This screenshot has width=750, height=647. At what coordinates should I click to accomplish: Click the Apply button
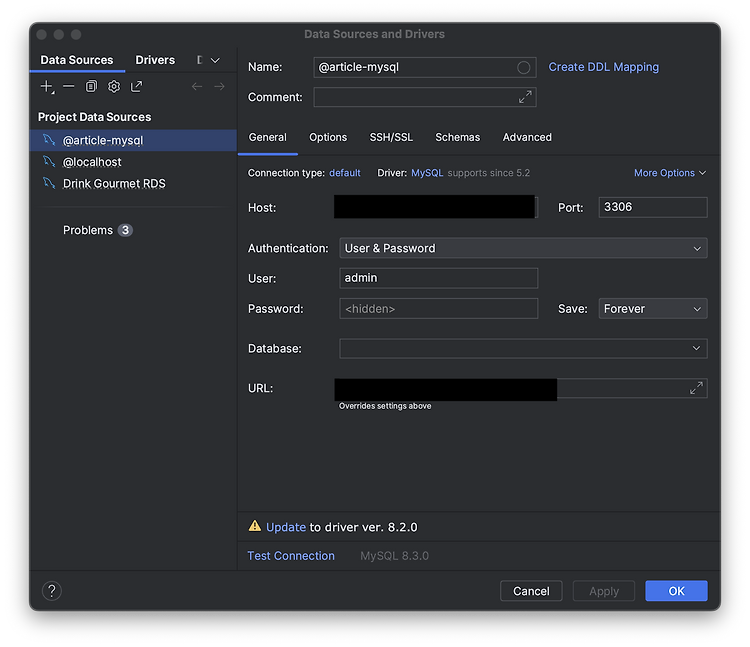tap(604, 591)
